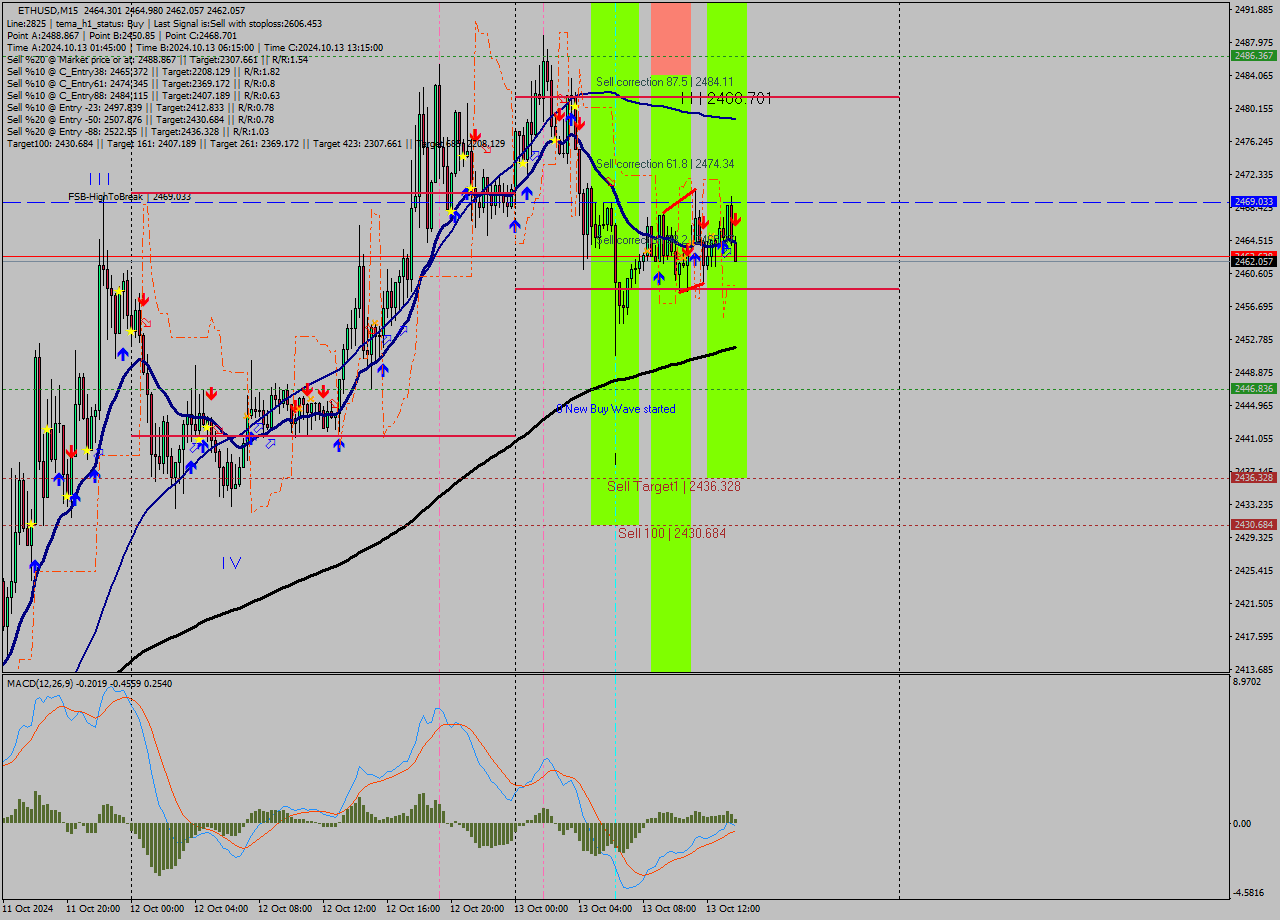Screen dimensions: 1280x920
Task: Click the '13 Oct 00:00' time axis label
Action: click(x=541, y=909)
